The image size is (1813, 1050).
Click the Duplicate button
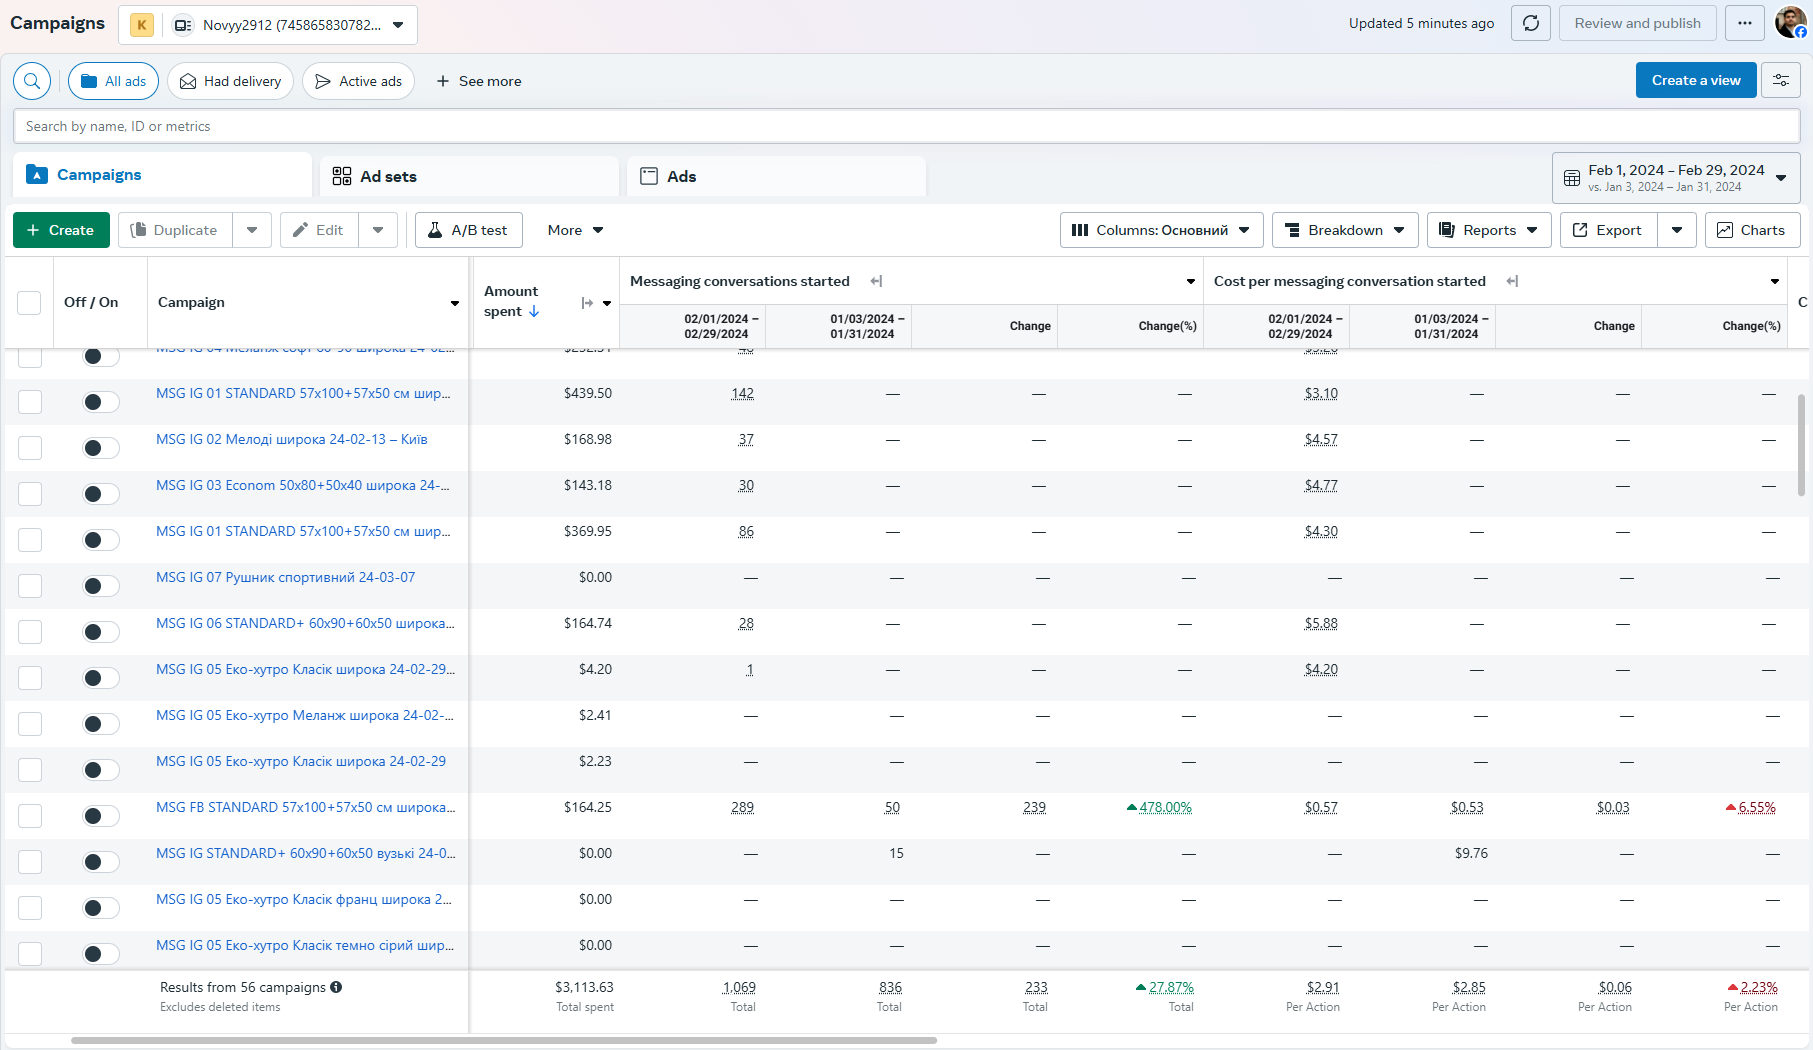point(175,230)
